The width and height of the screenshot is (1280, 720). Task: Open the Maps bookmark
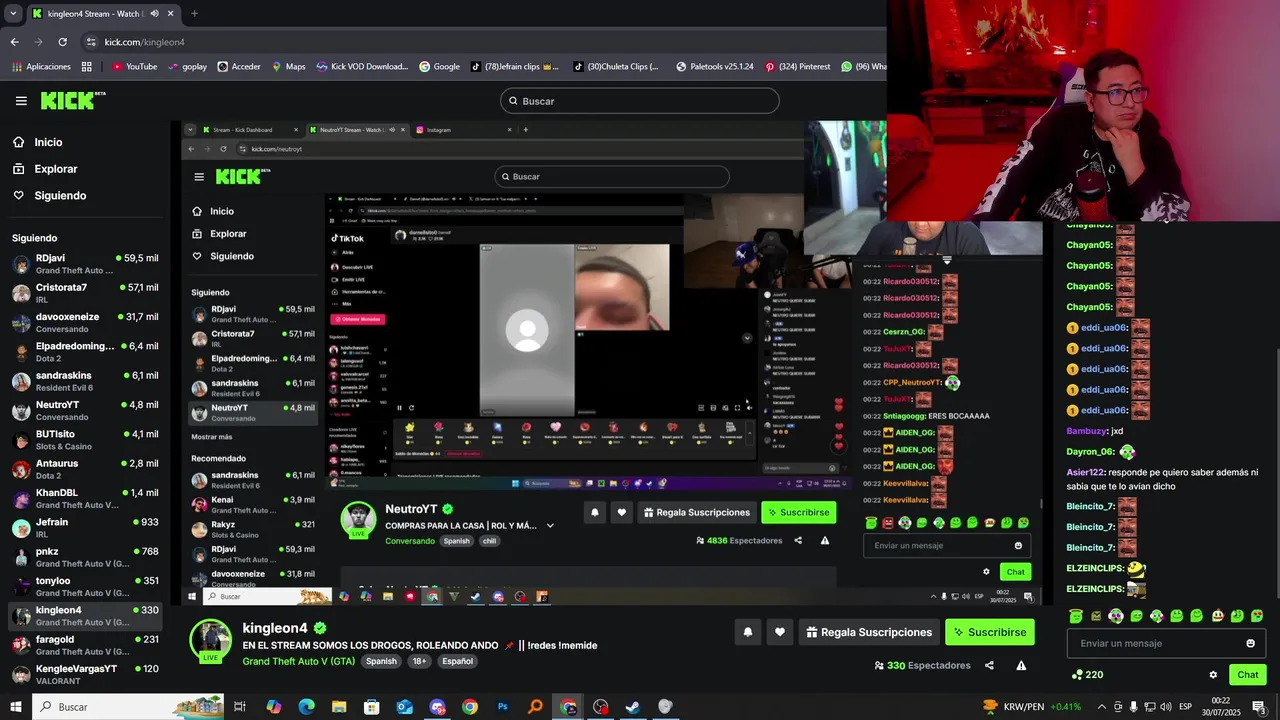click(x=288, y=67)
